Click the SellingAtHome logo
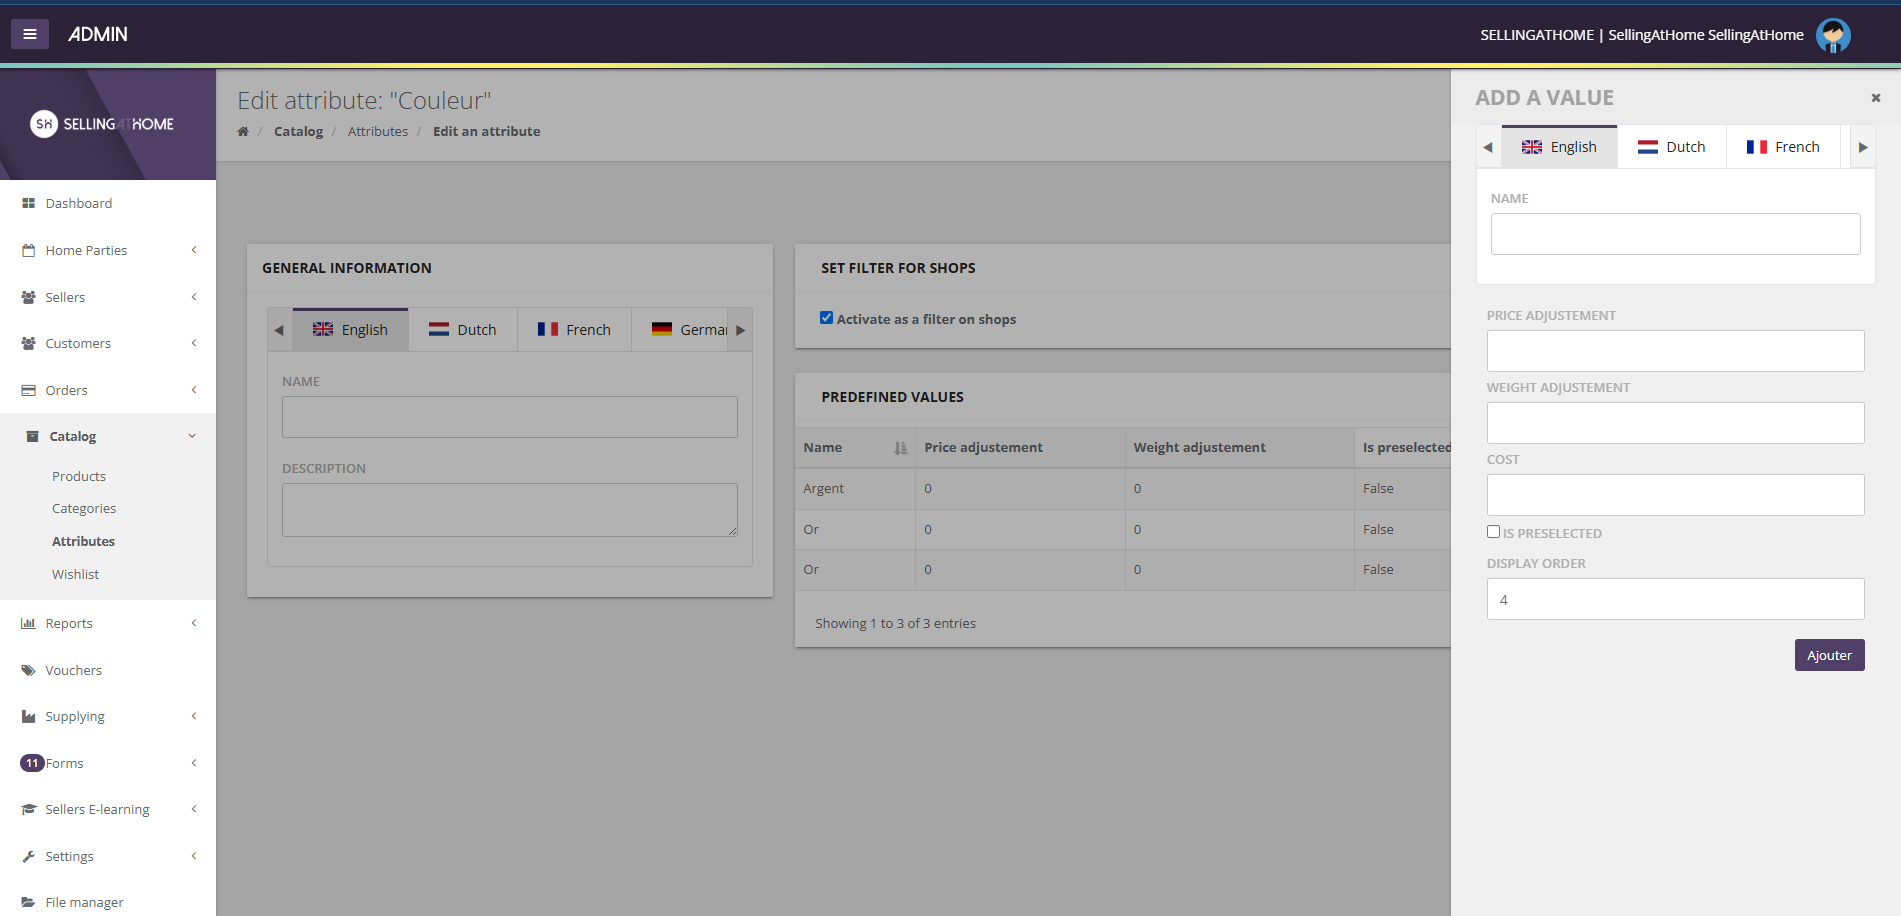1901x916 pixels. click(102, 124)
